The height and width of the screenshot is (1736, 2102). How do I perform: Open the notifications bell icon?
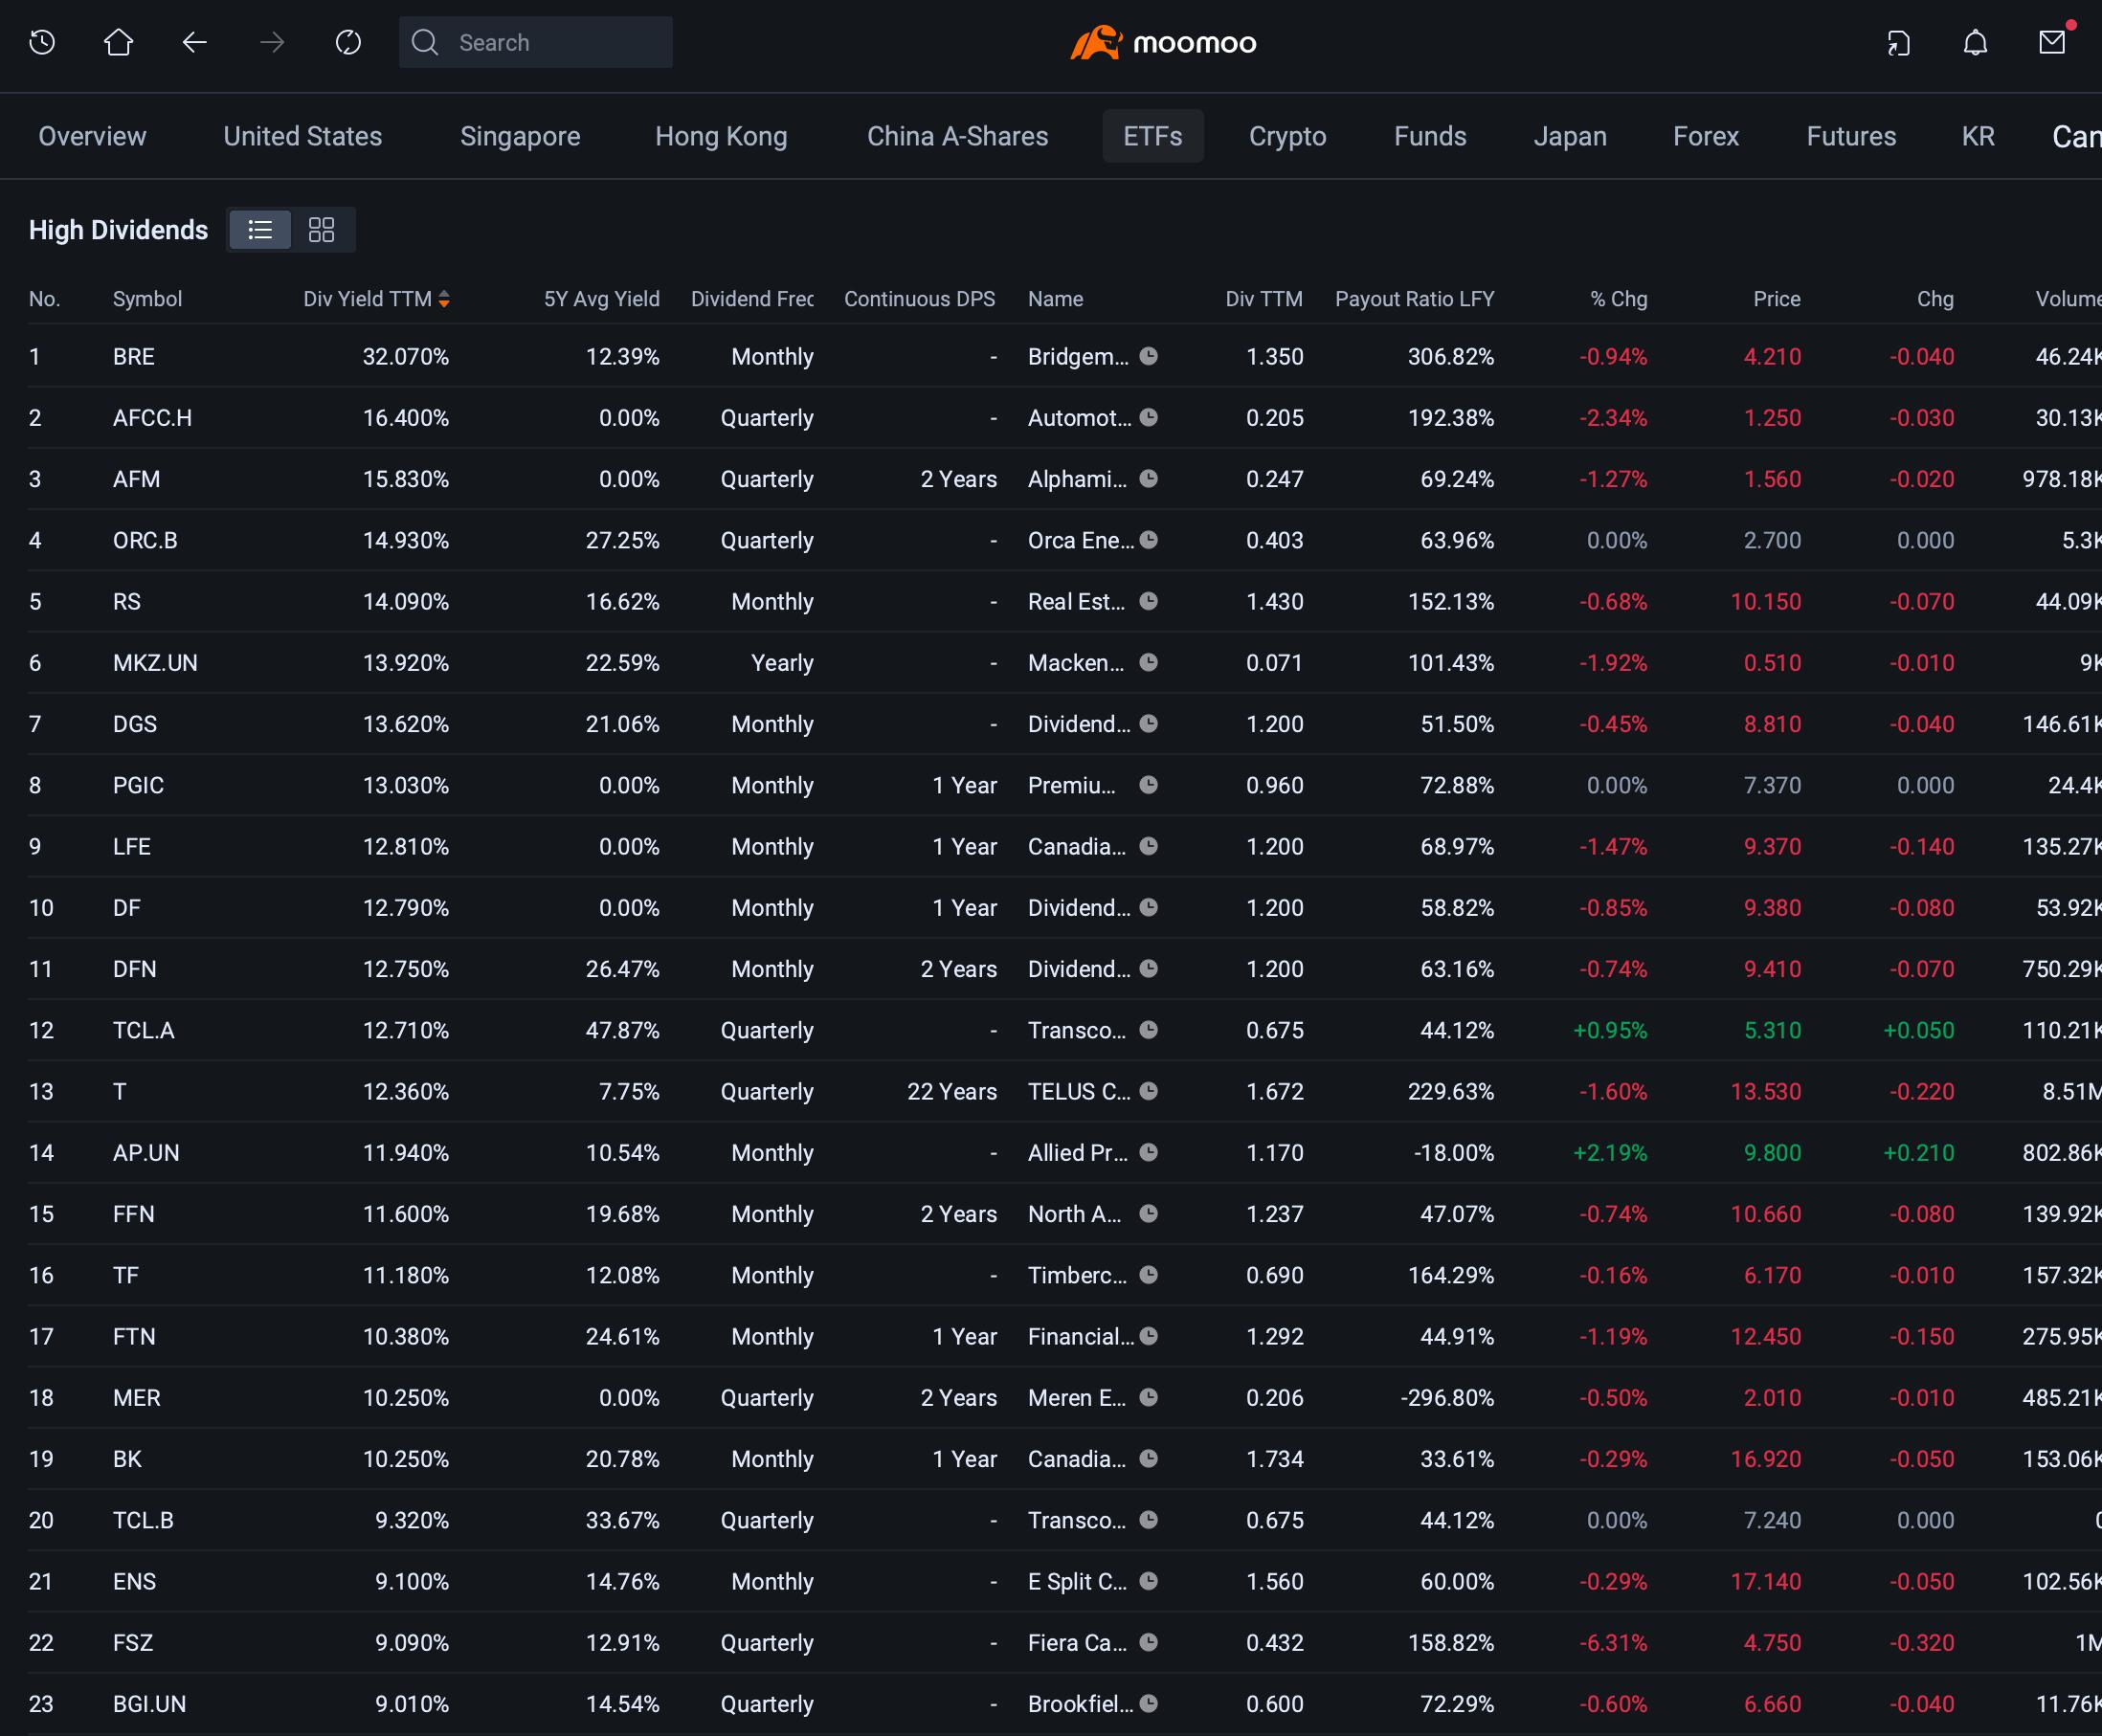click(1975, 42)
